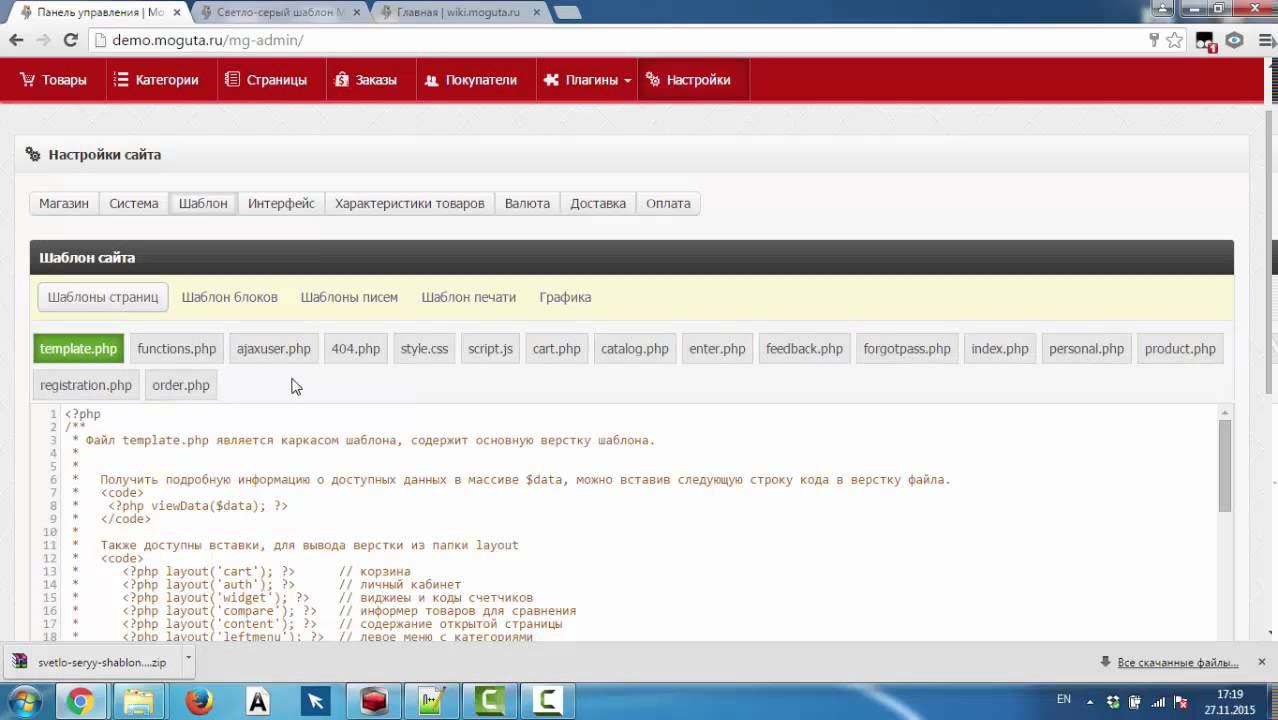Open the index.php template file

click(x=1000, y=349)
